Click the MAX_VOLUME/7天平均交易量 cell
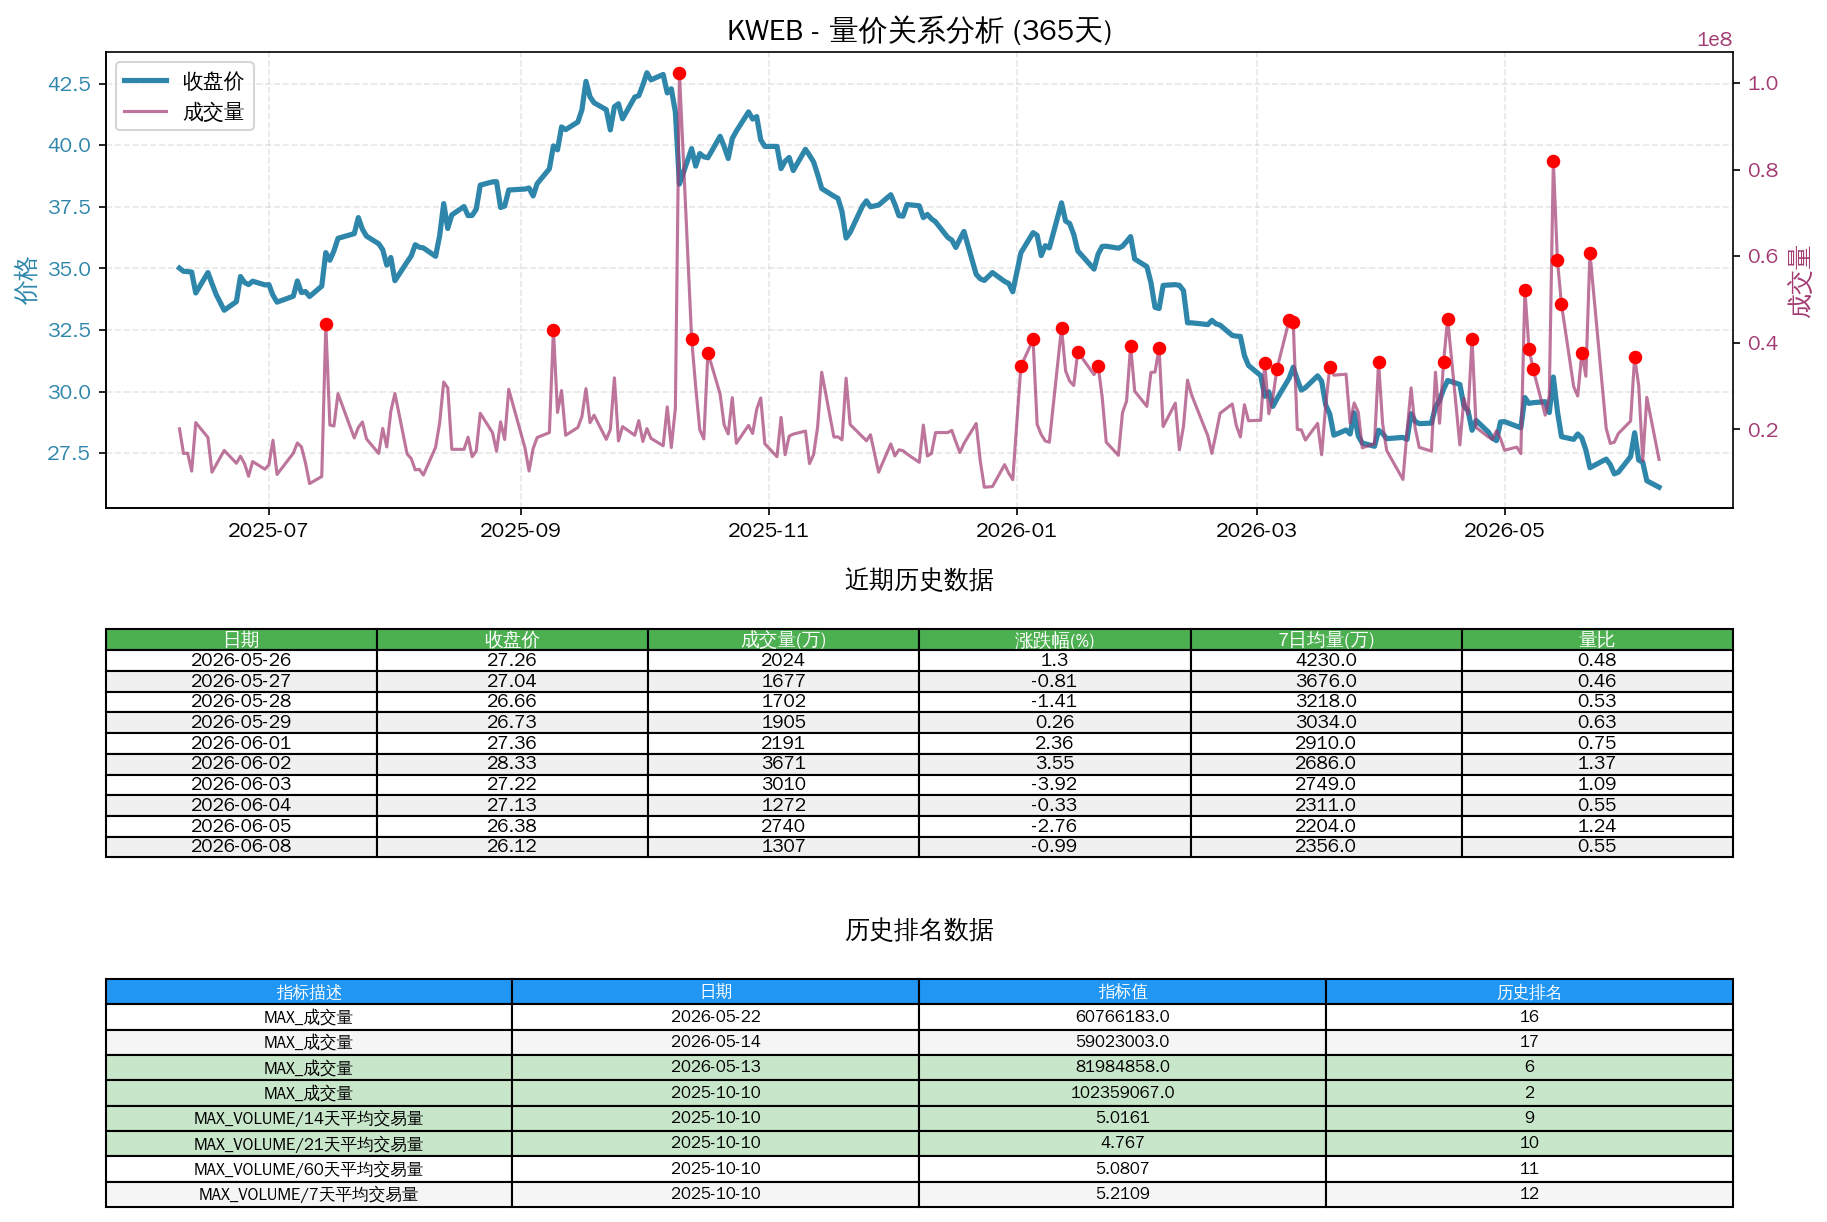The height and width of the screenshot is (1222, 1827). coord(309,1194)
